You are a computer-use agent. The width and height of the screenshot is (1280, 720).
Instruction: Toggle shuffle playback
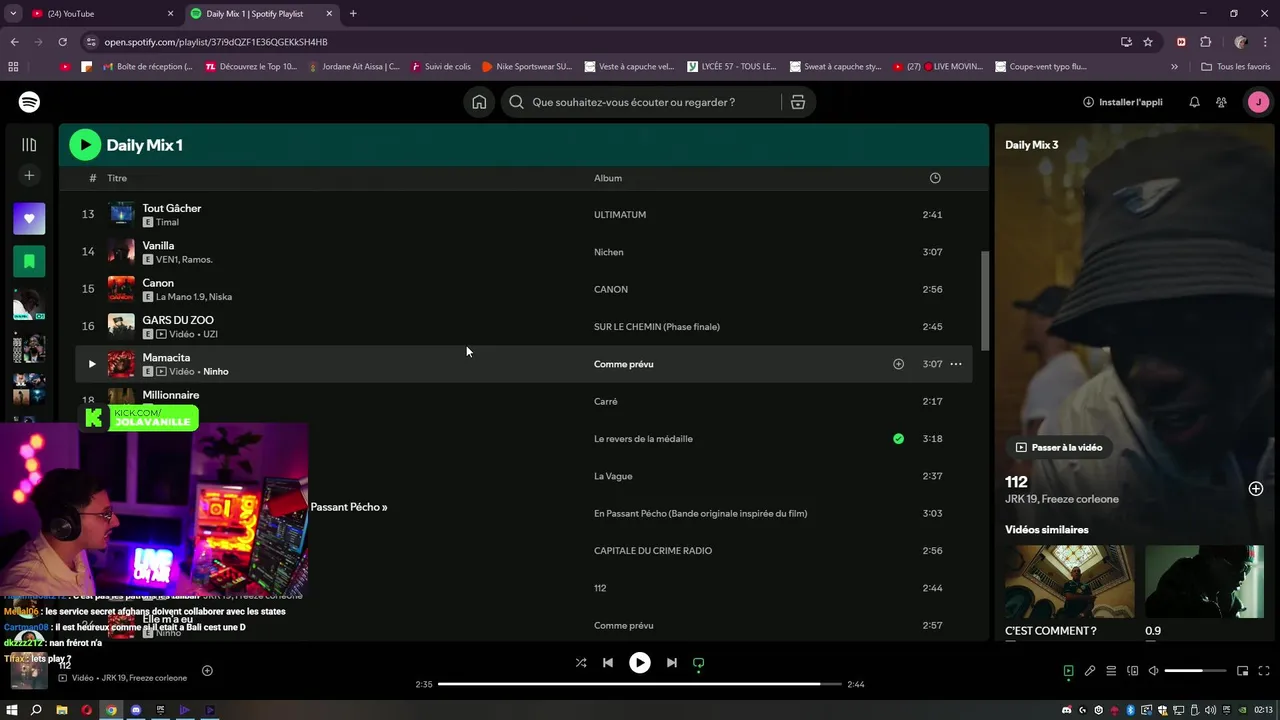click(581, 663)
